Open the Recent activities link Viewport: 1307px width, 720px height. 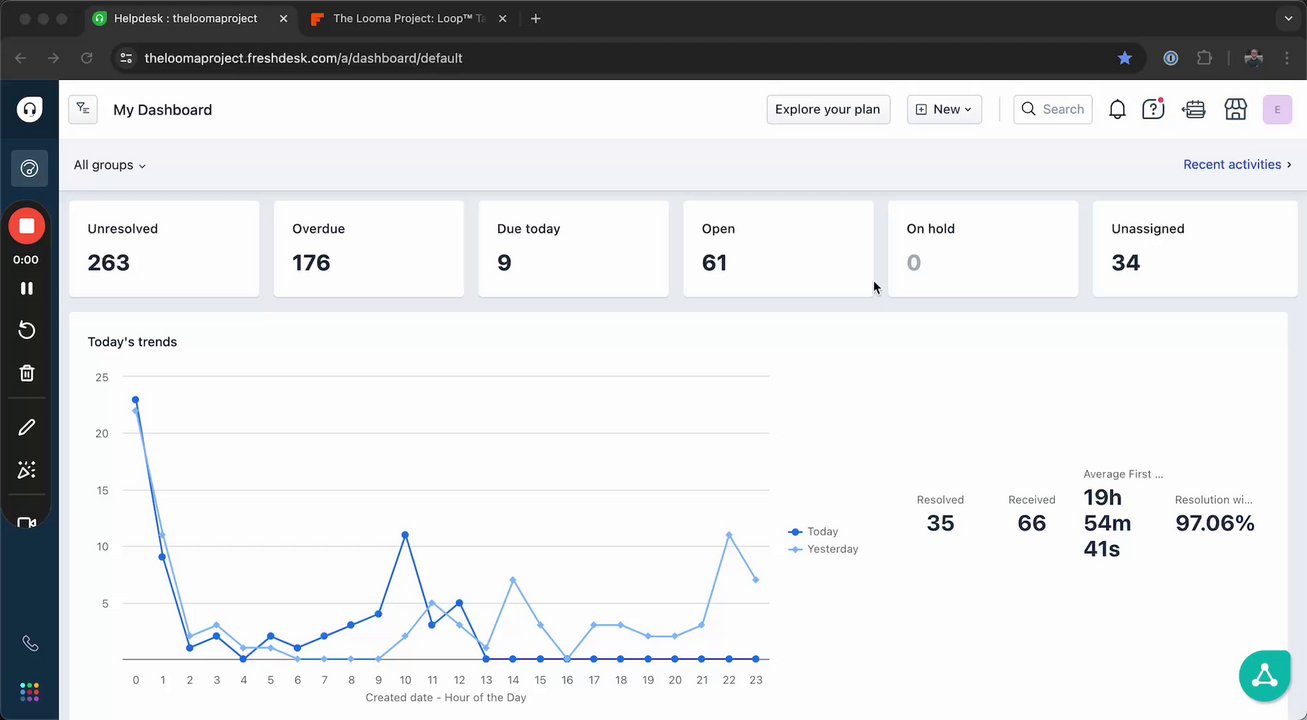point(1237,164)
